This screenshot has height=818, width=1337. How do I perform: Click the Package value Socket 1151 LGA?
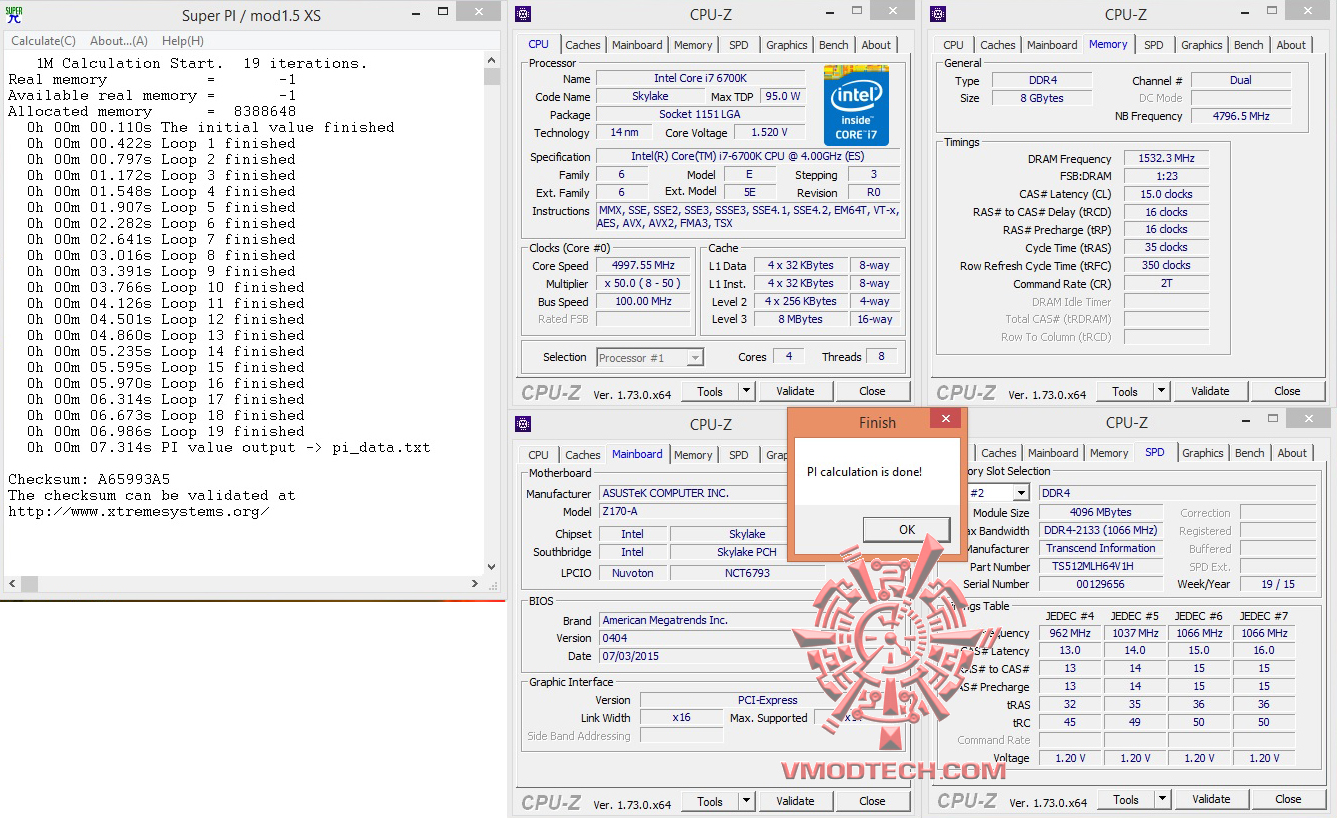pos(701,114)
